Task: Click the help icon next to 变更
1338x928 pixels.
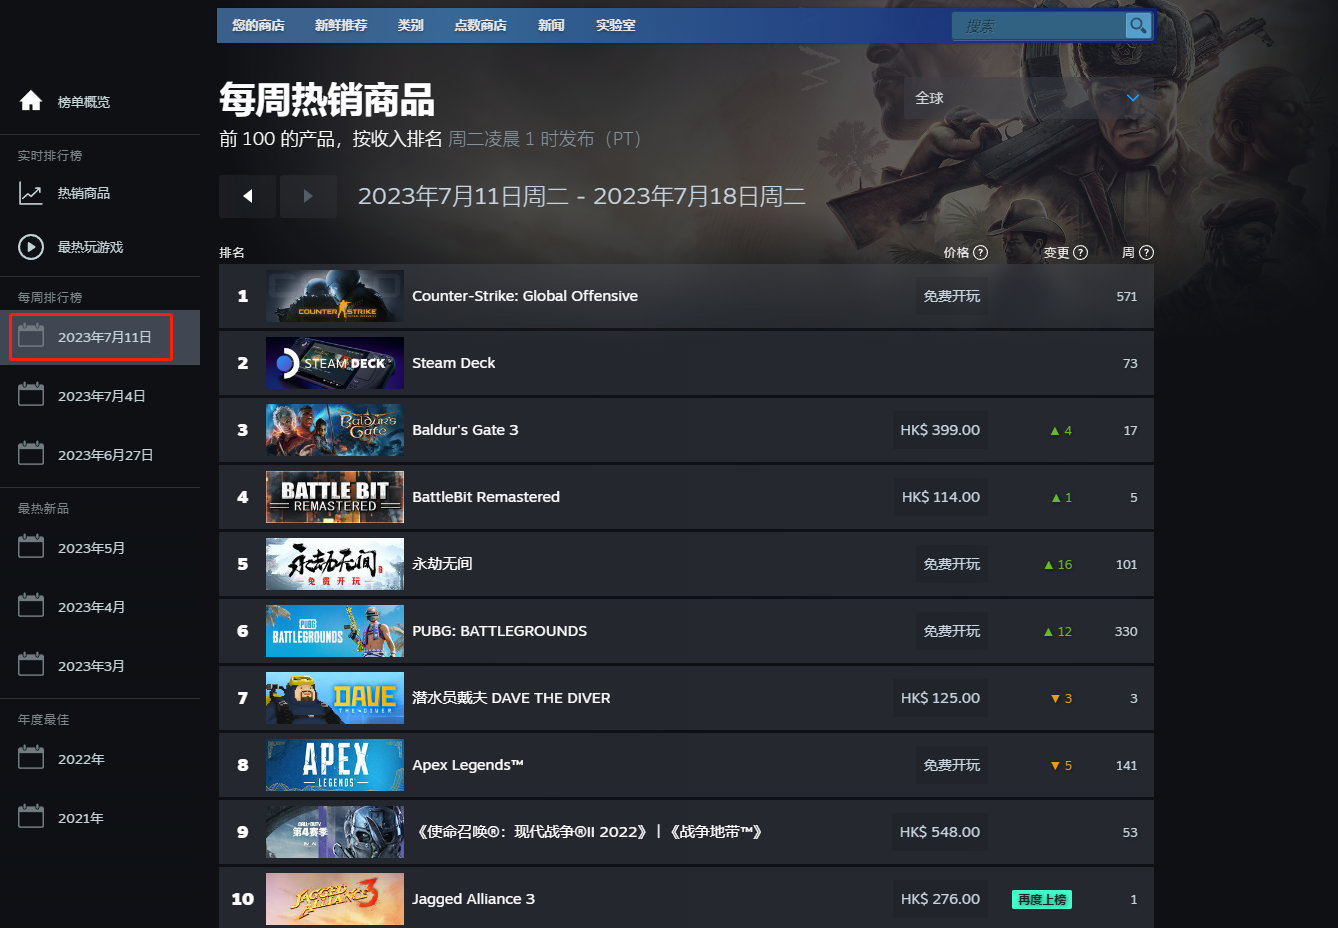Action: tap(1080, 253)
